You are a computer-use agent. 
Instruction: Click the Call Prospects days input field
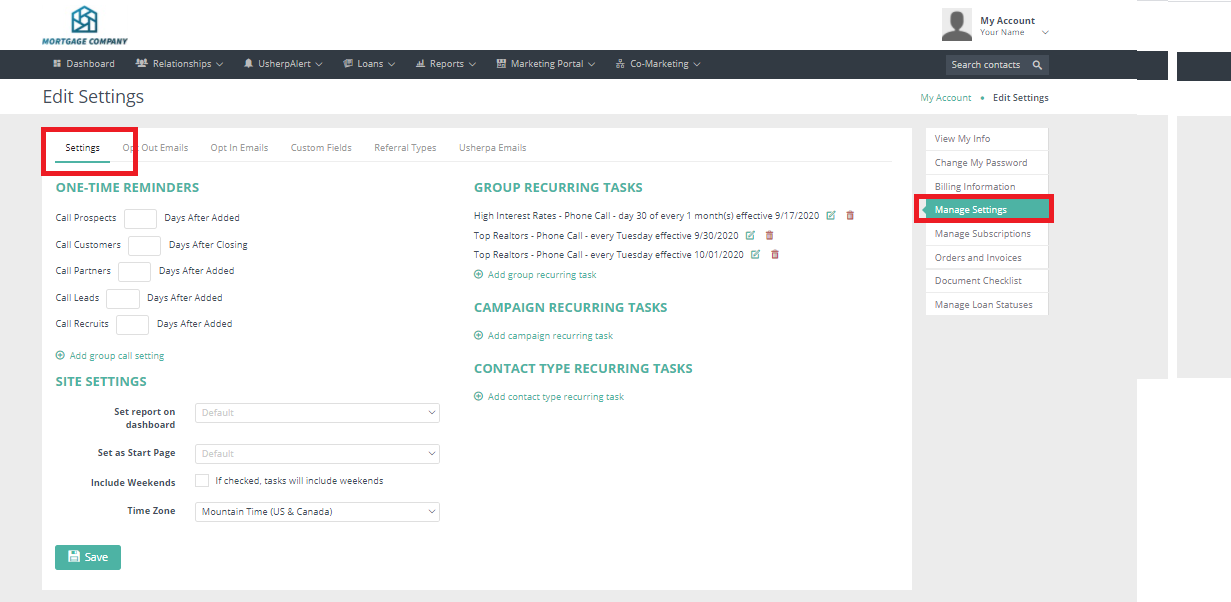pyautogui.click(x=140, y=218)
